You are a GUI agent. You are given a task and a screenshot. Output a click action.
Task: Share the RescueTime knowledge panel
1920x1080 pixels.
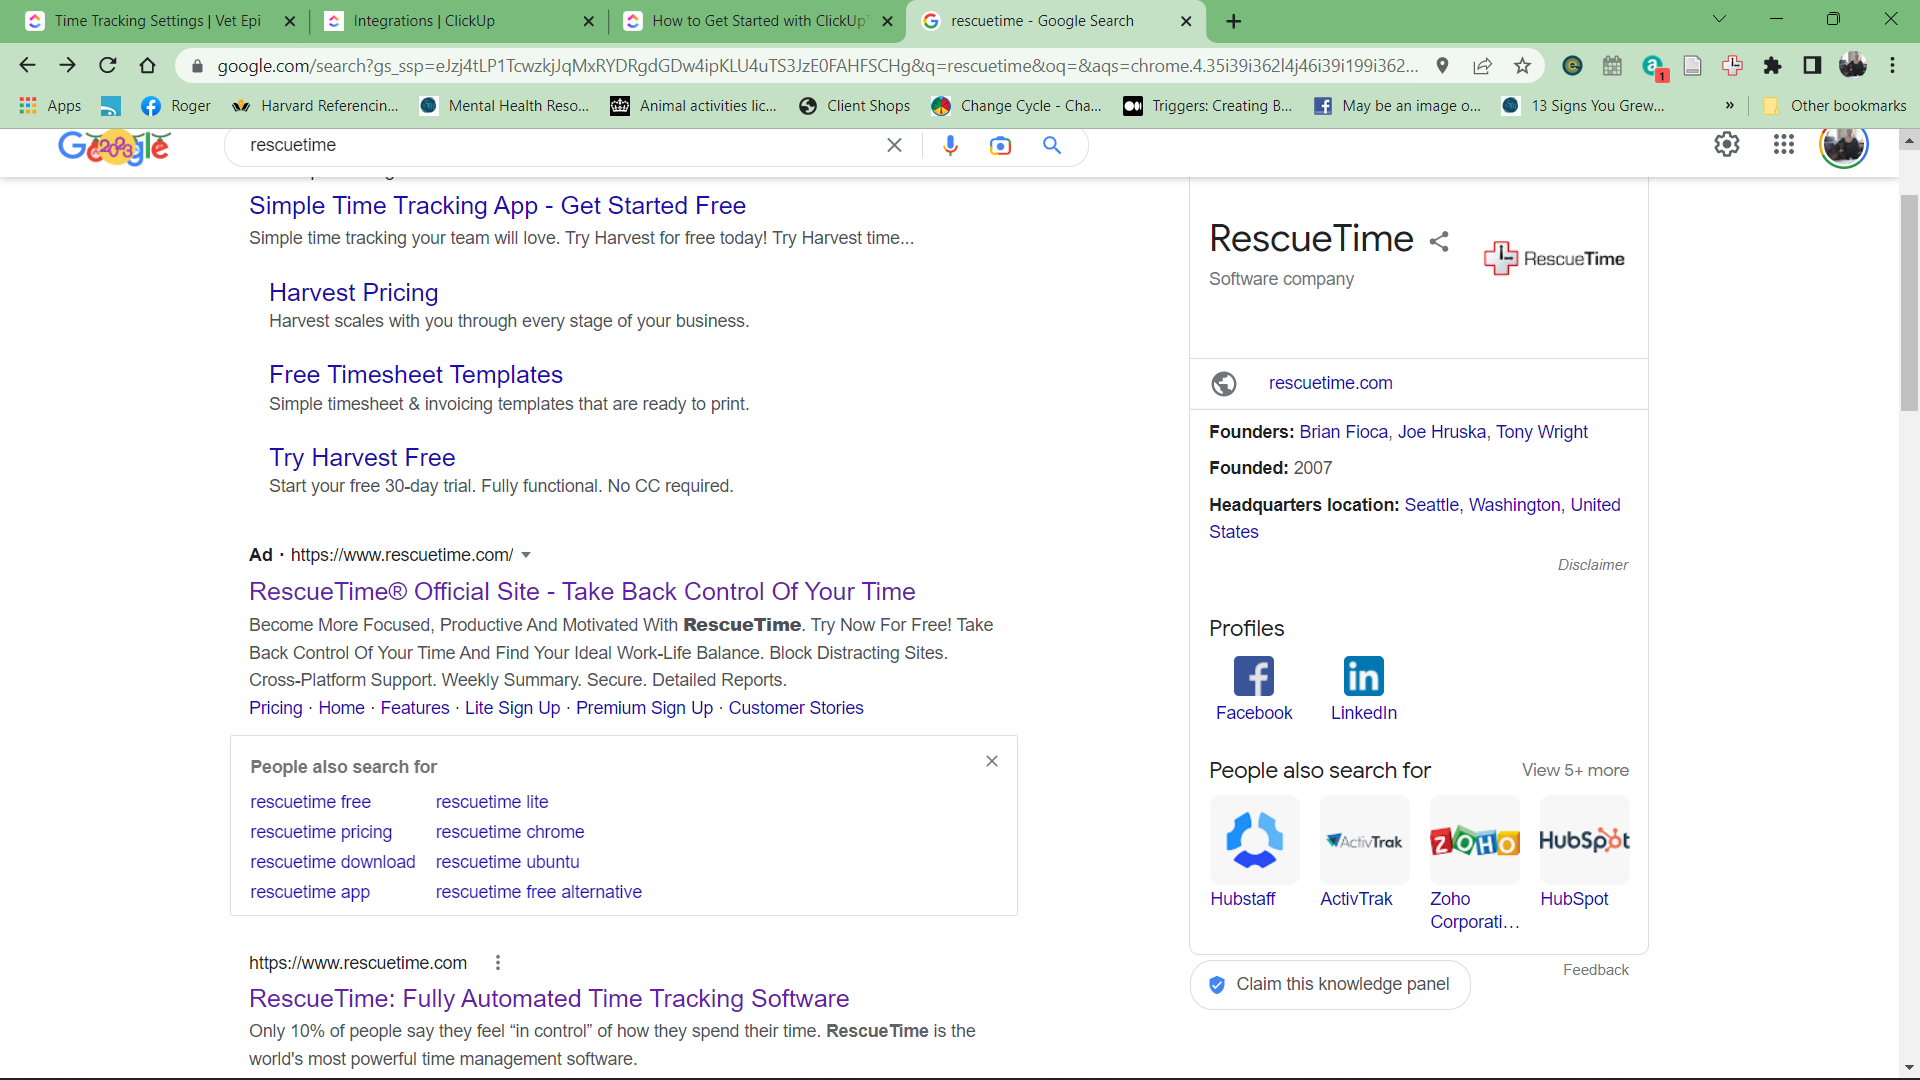1438,241
